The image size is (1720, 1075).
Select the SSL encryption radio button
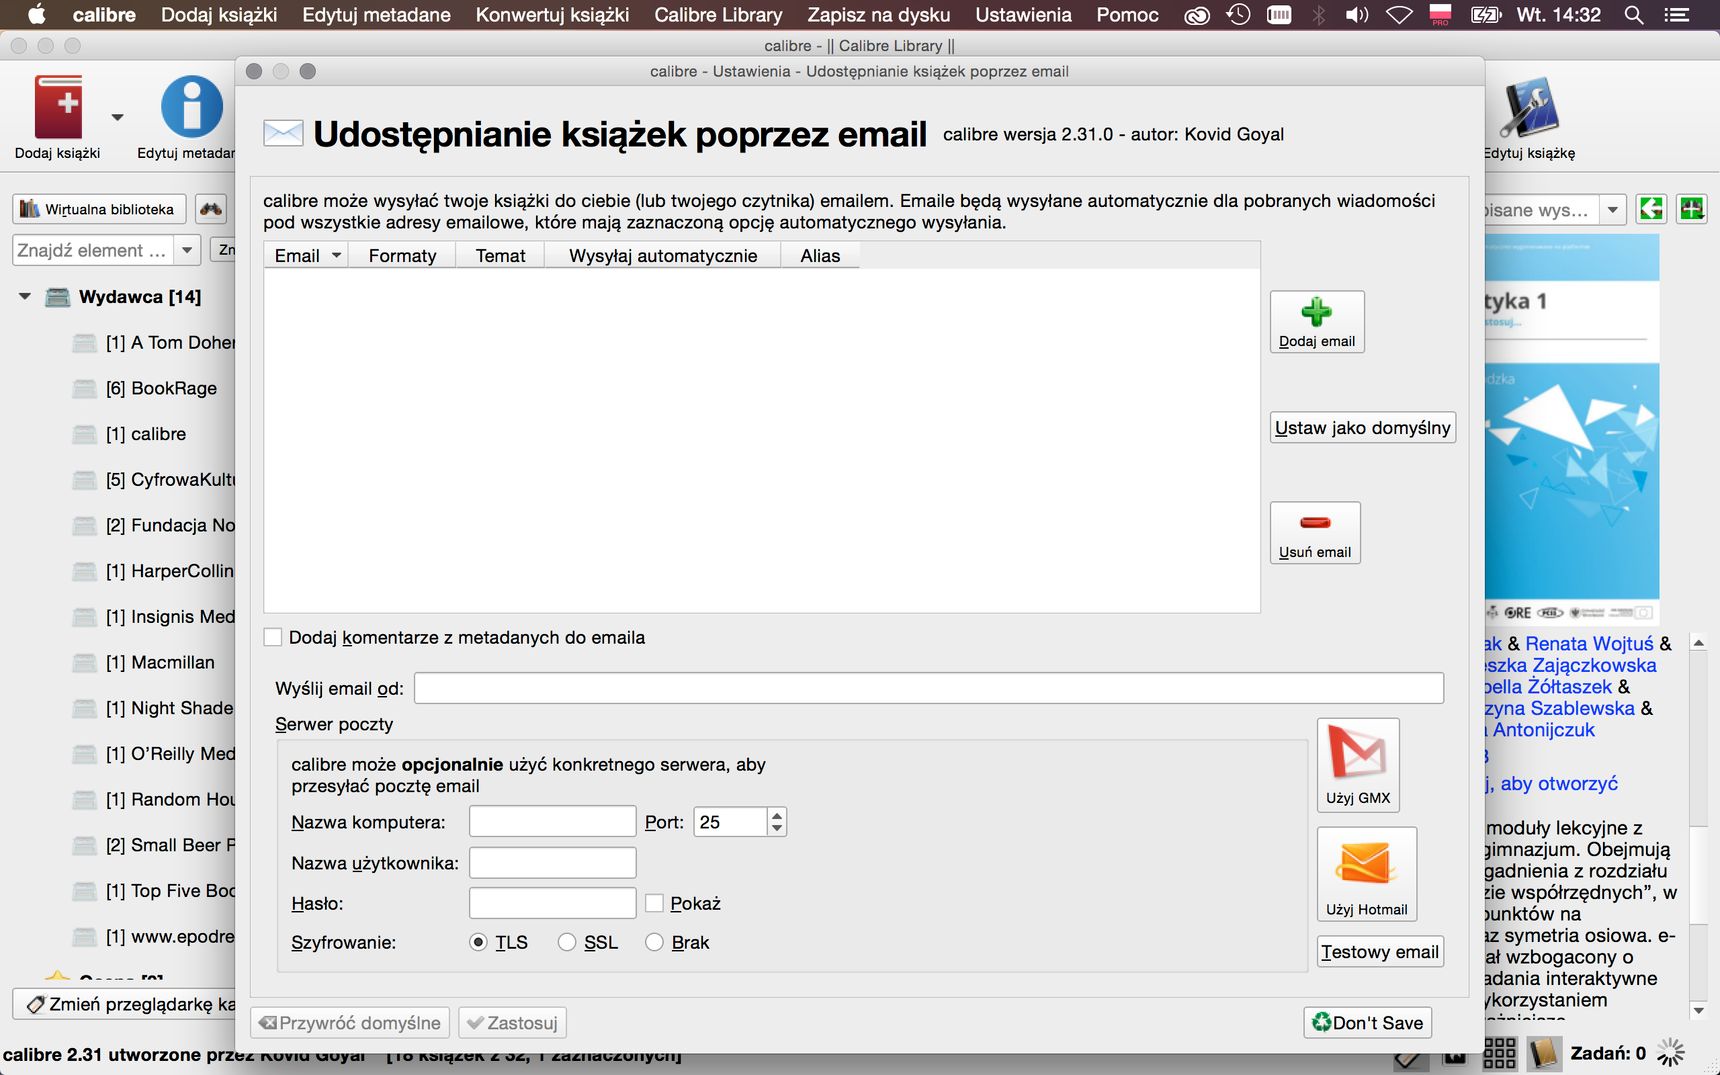pyautogui.click(x=567, y=942)
